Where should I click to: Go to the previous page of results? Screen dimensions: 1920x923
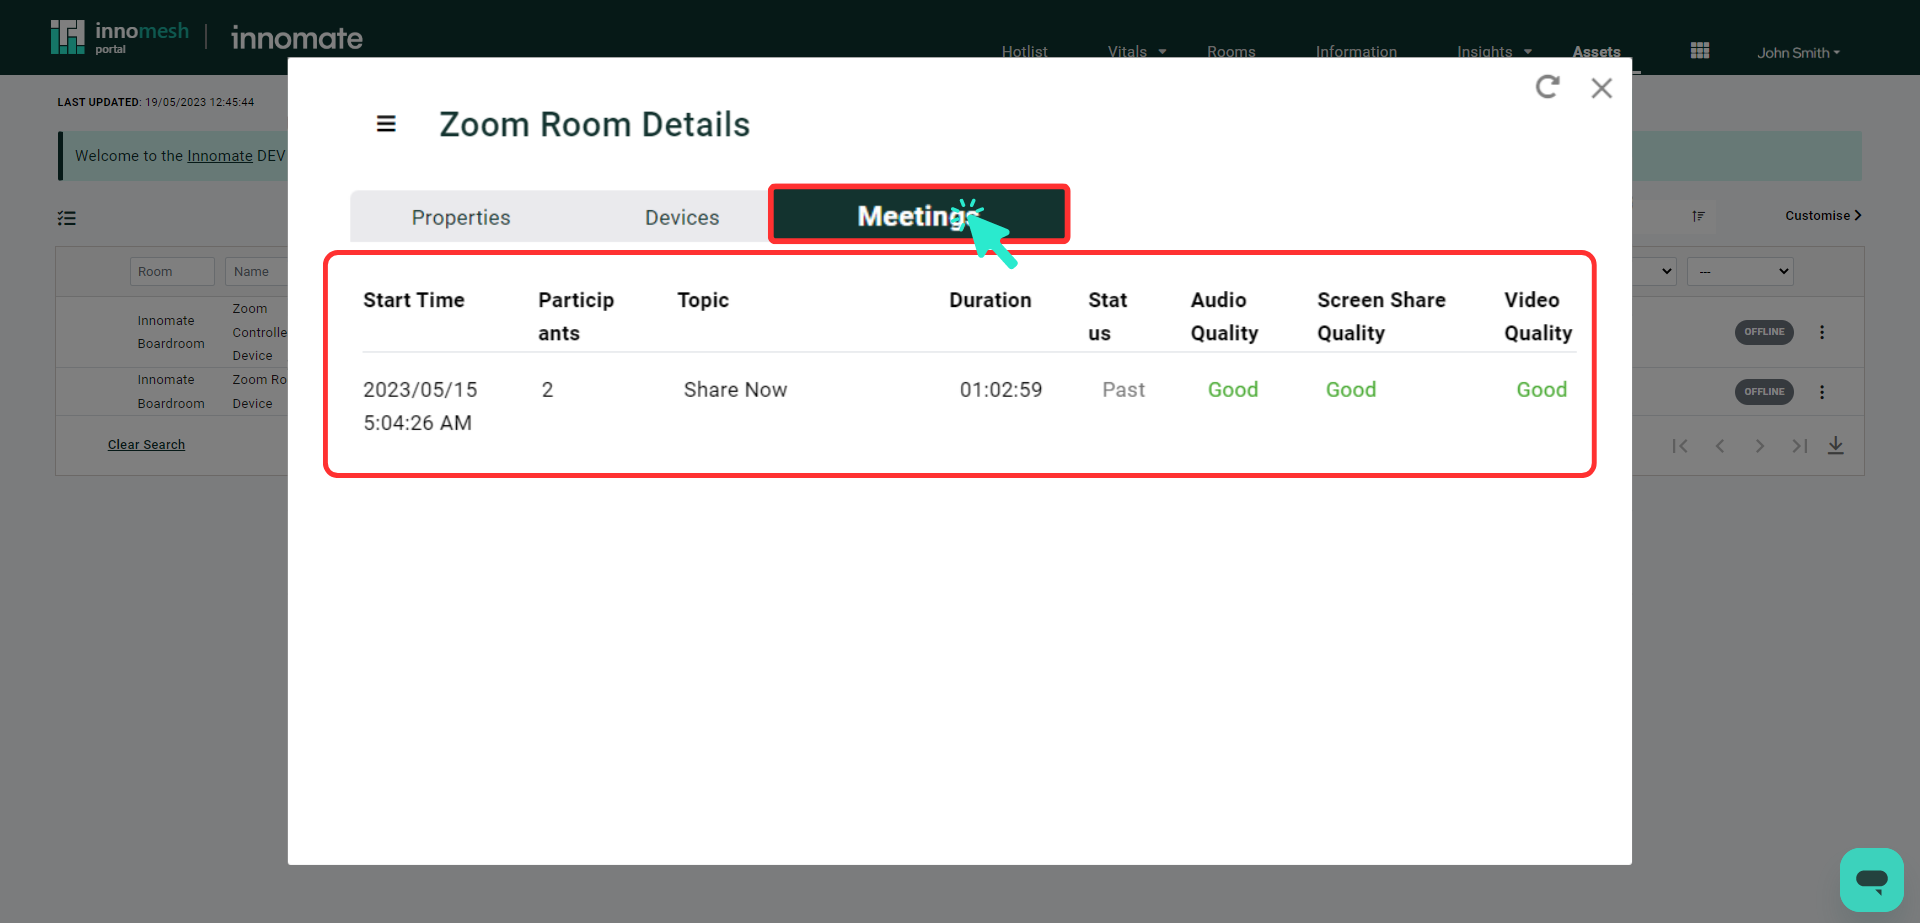pos(1720,446)
